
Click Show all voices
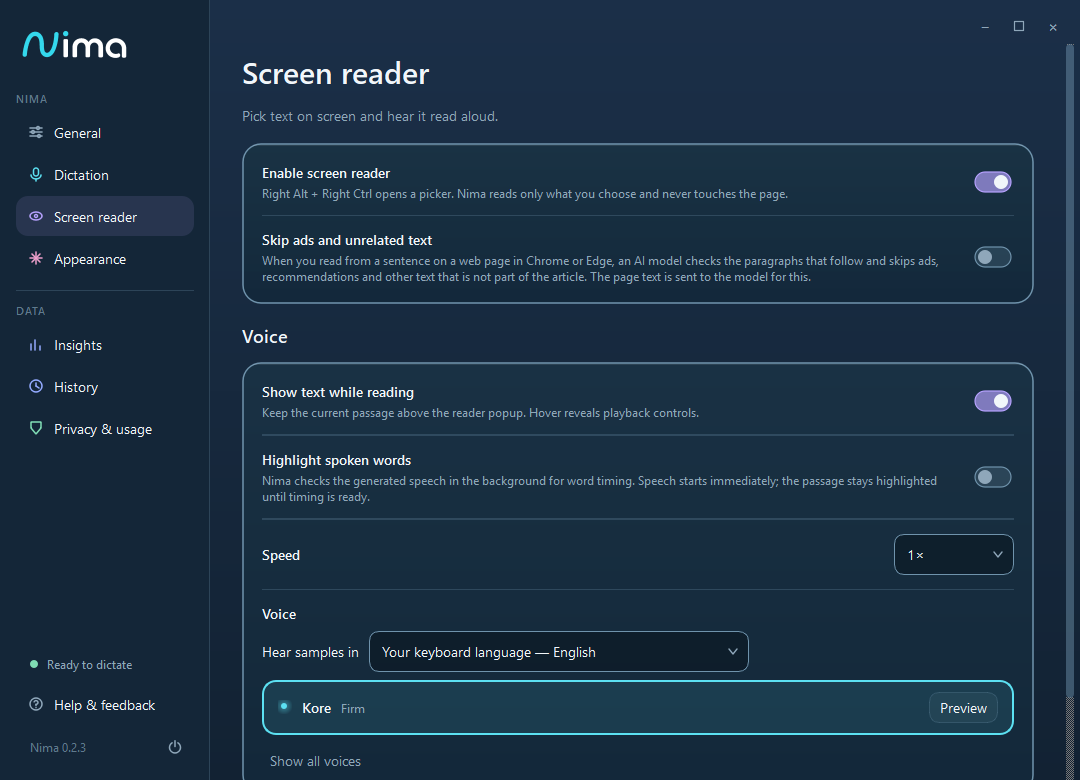click(x=315, y=761)
